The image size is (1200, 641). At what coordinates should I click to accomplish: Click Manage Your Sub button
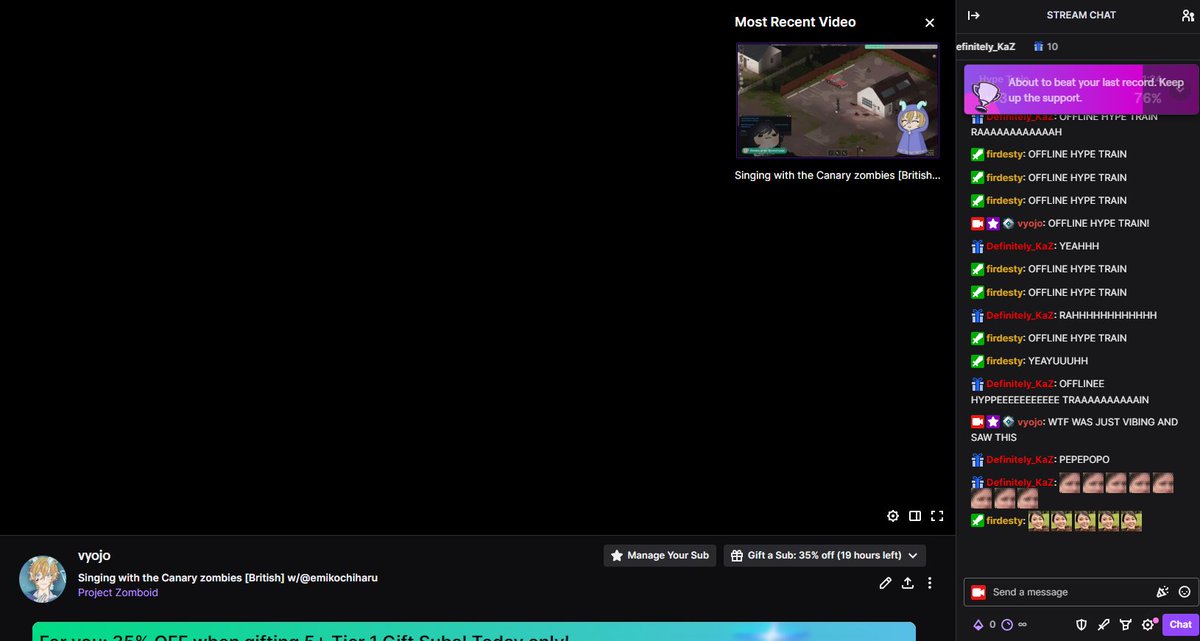coord(660,555)
